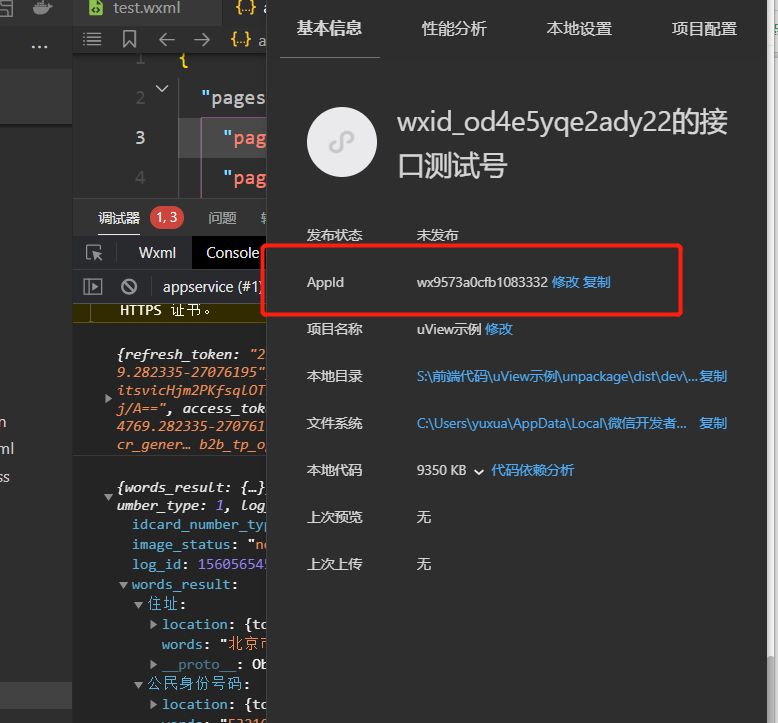Select the Console devtools tab
This screenshot has width=778, height=723.
232,253
